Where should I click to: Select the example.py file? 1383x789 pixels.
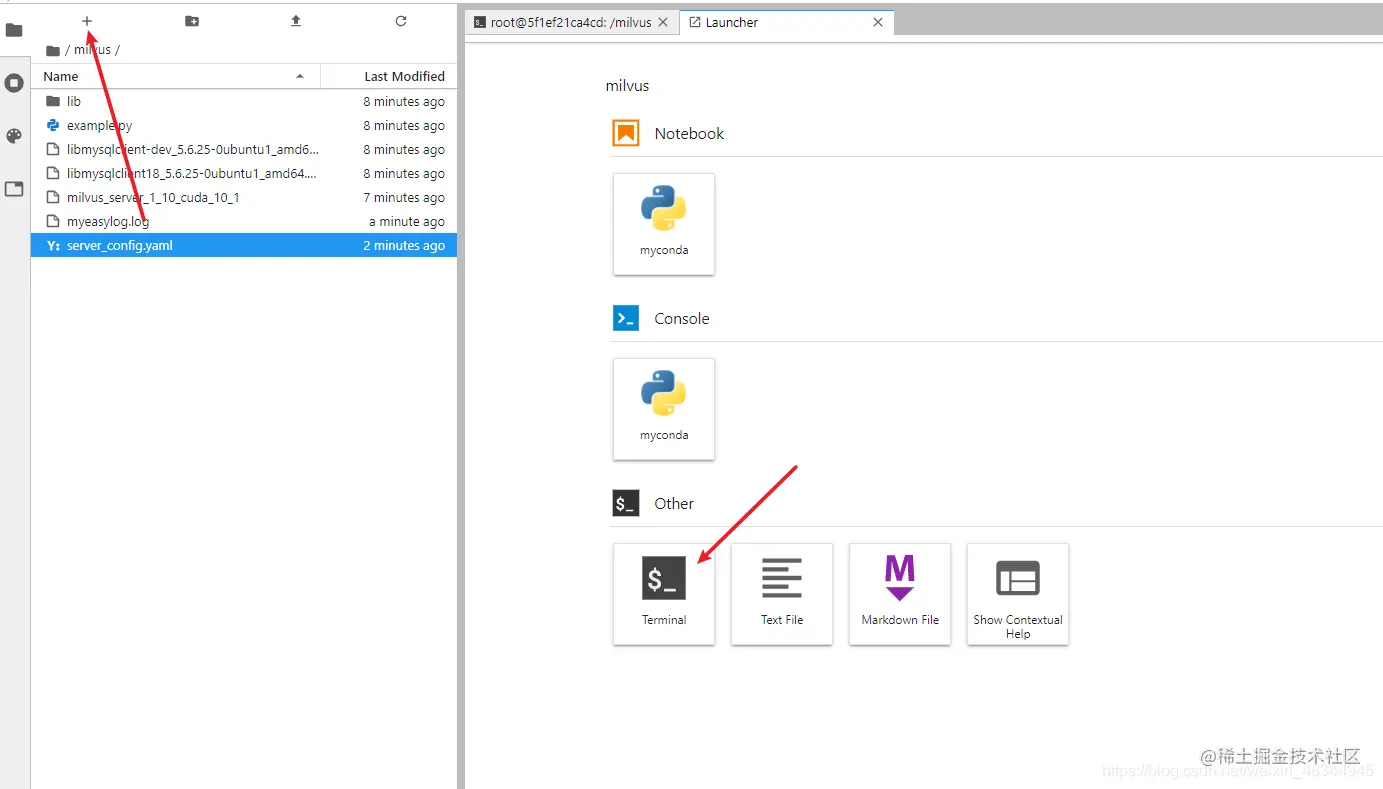click(244, 125)
